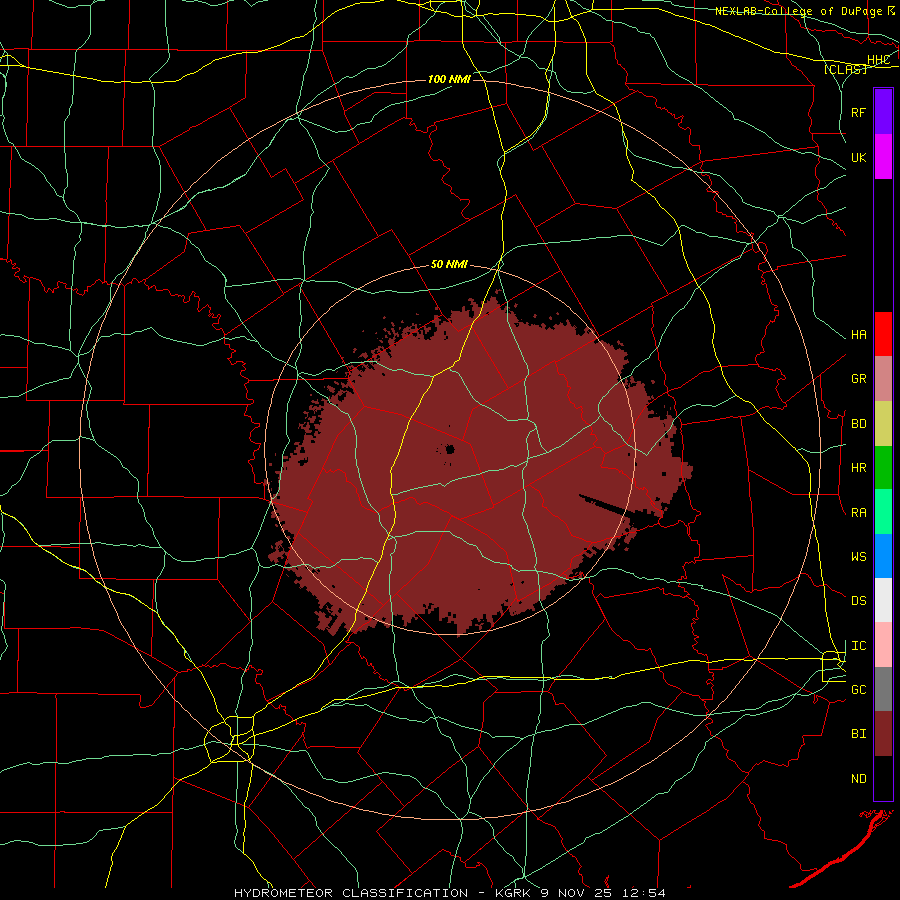Select the IC pink legend swatch

883,645
